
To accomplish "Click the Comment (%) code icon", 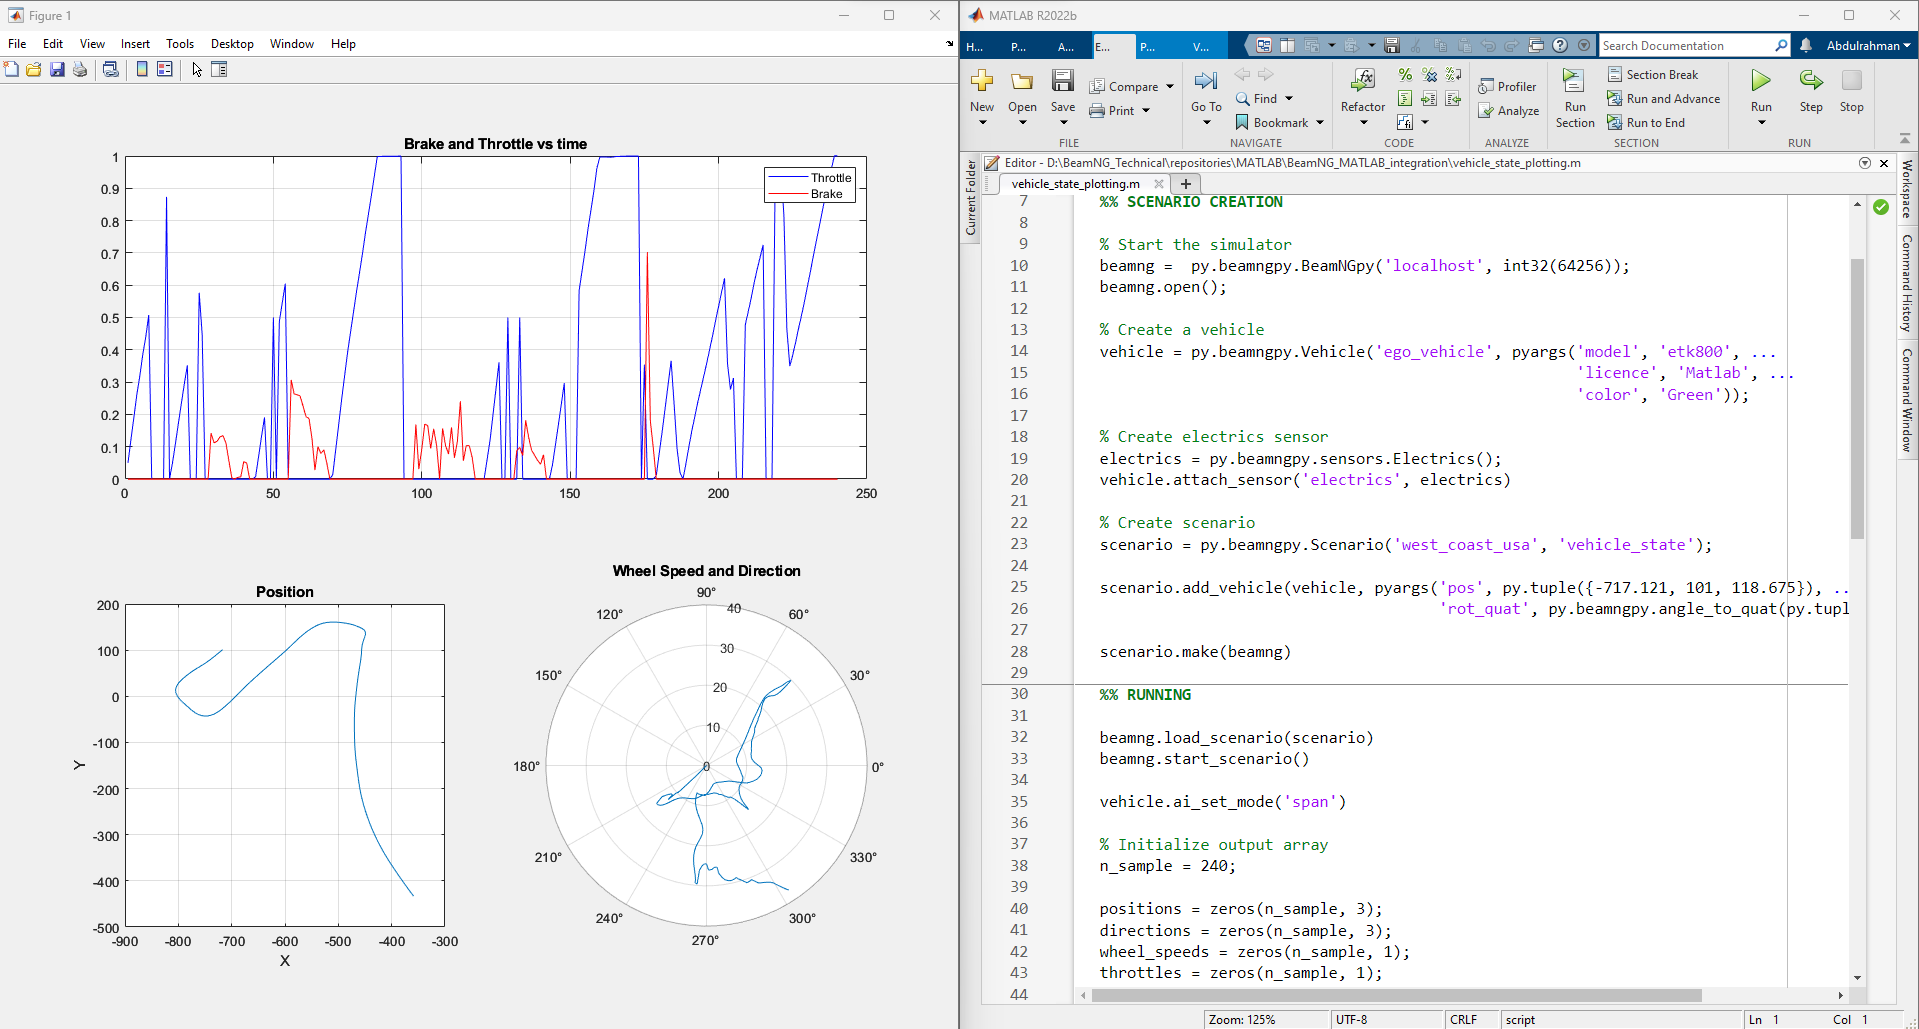I will pyautogui.click(x=1405, y=75).
